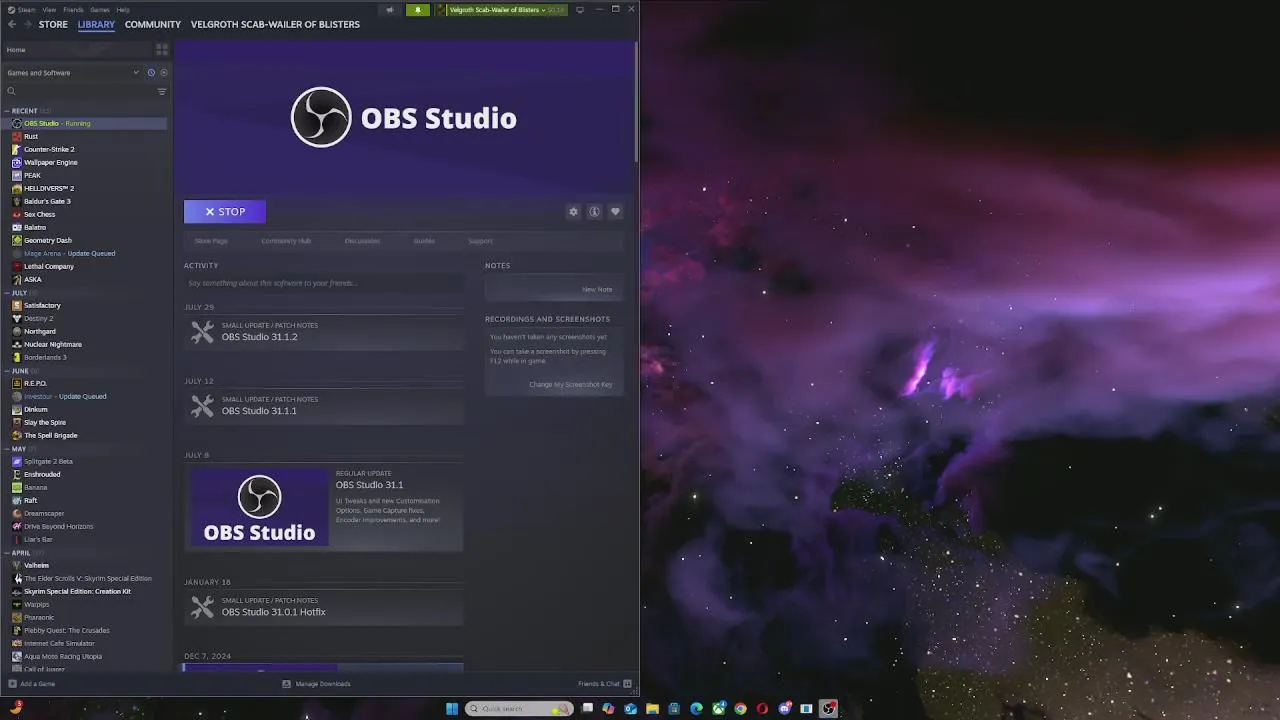
Task: Open the Manage Downloads icon
Action: click(x=286, y=684)
